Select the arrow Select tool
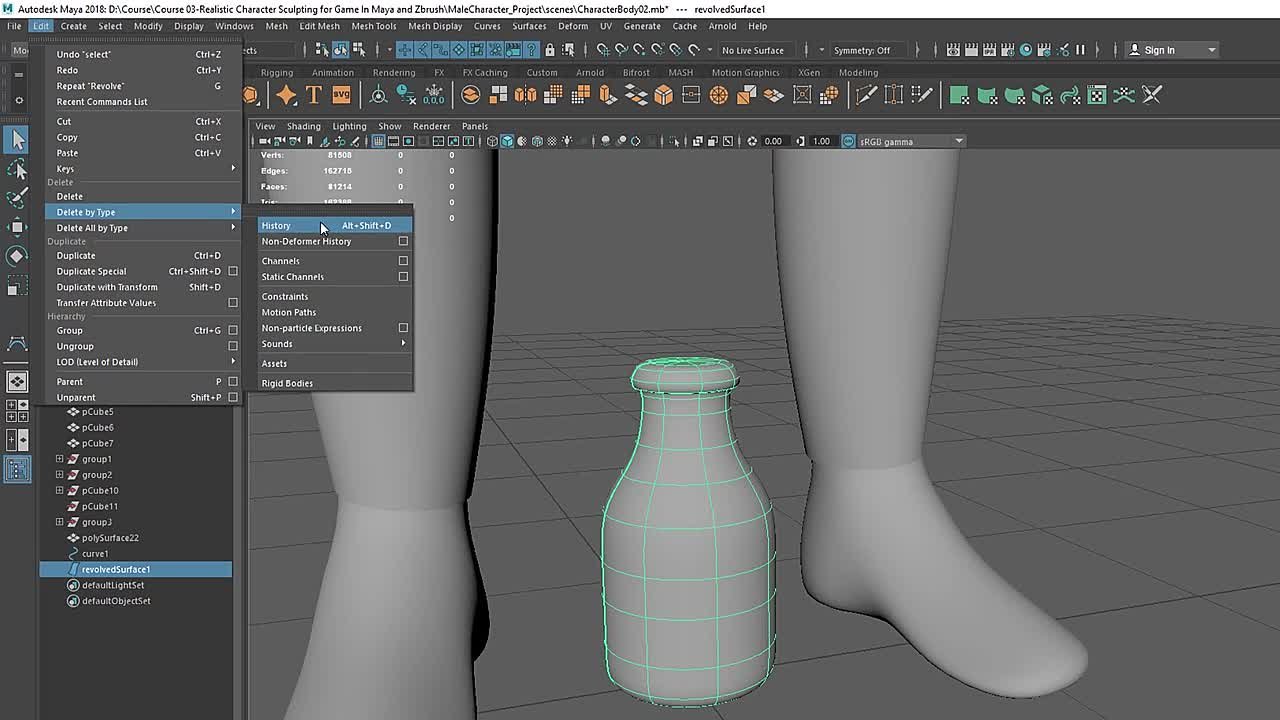 coord(17,141)
